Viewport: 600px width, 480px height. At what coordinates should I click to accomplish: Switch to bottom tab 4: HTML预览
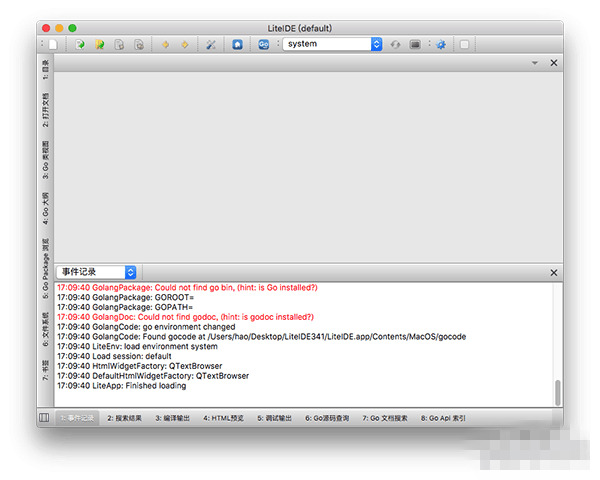(223, 418)
